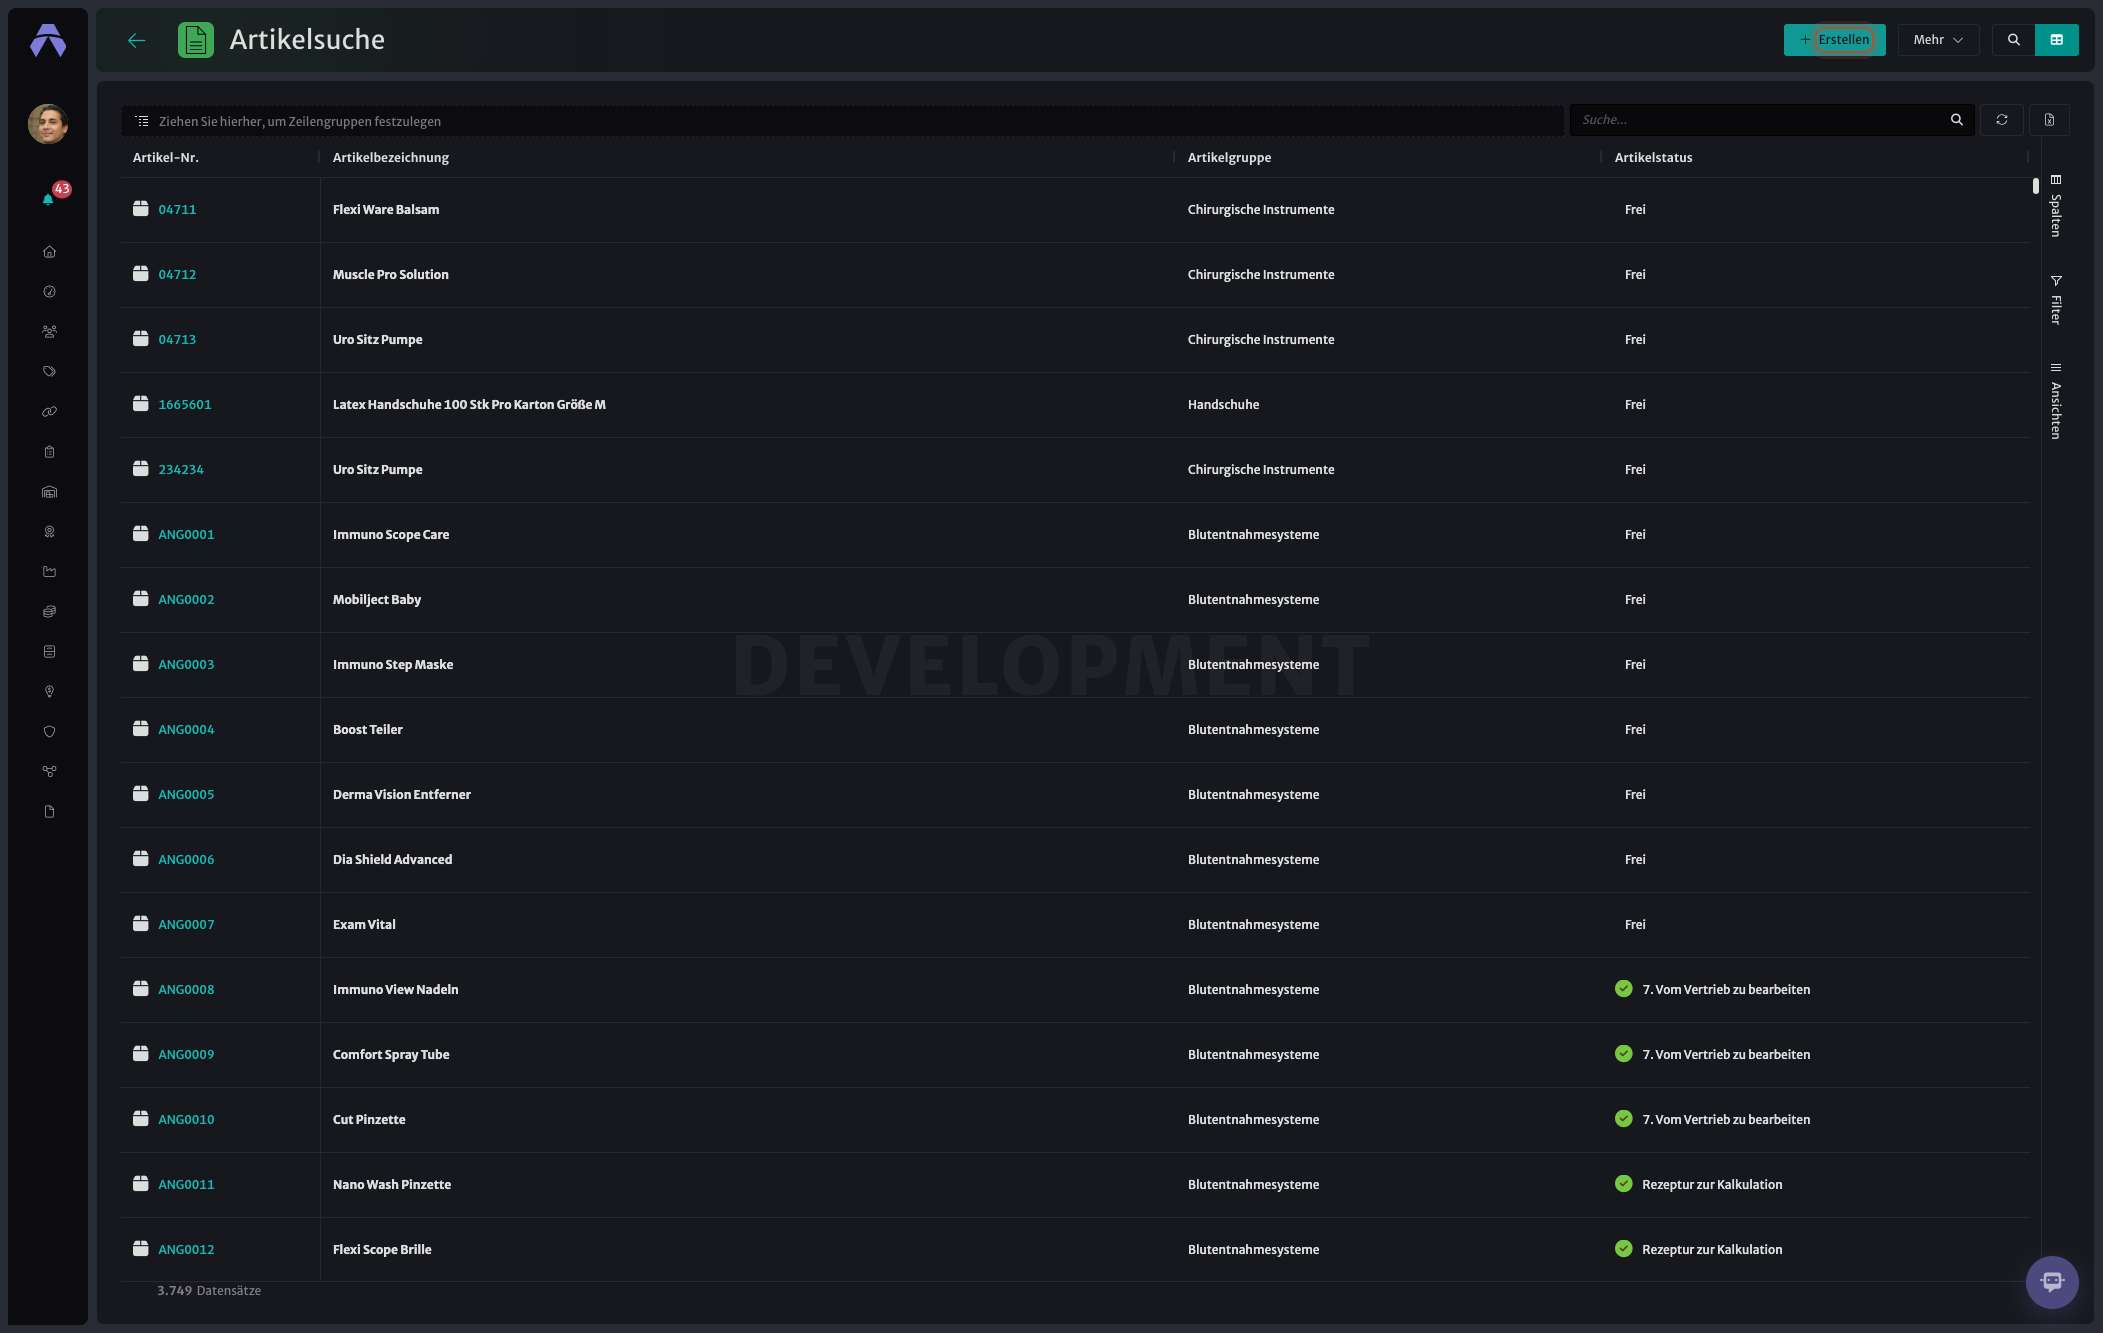This screenshot has height=1333, width=2103.
Task: Open article ANG0008
Action: 186,989
